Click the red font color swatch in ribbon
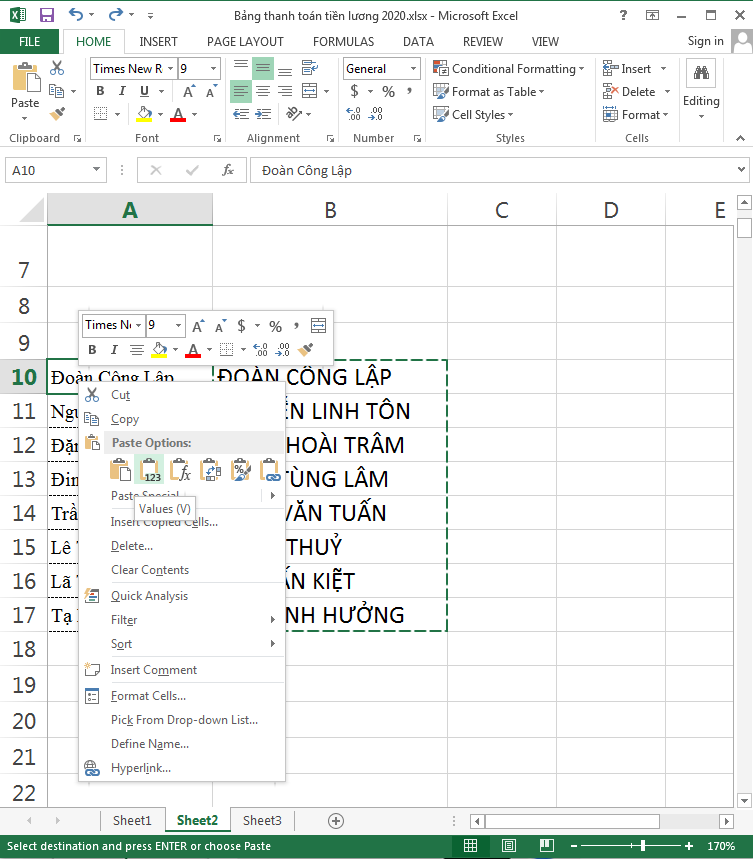Viewport: 753px width, 859px height. coord(178,115)
